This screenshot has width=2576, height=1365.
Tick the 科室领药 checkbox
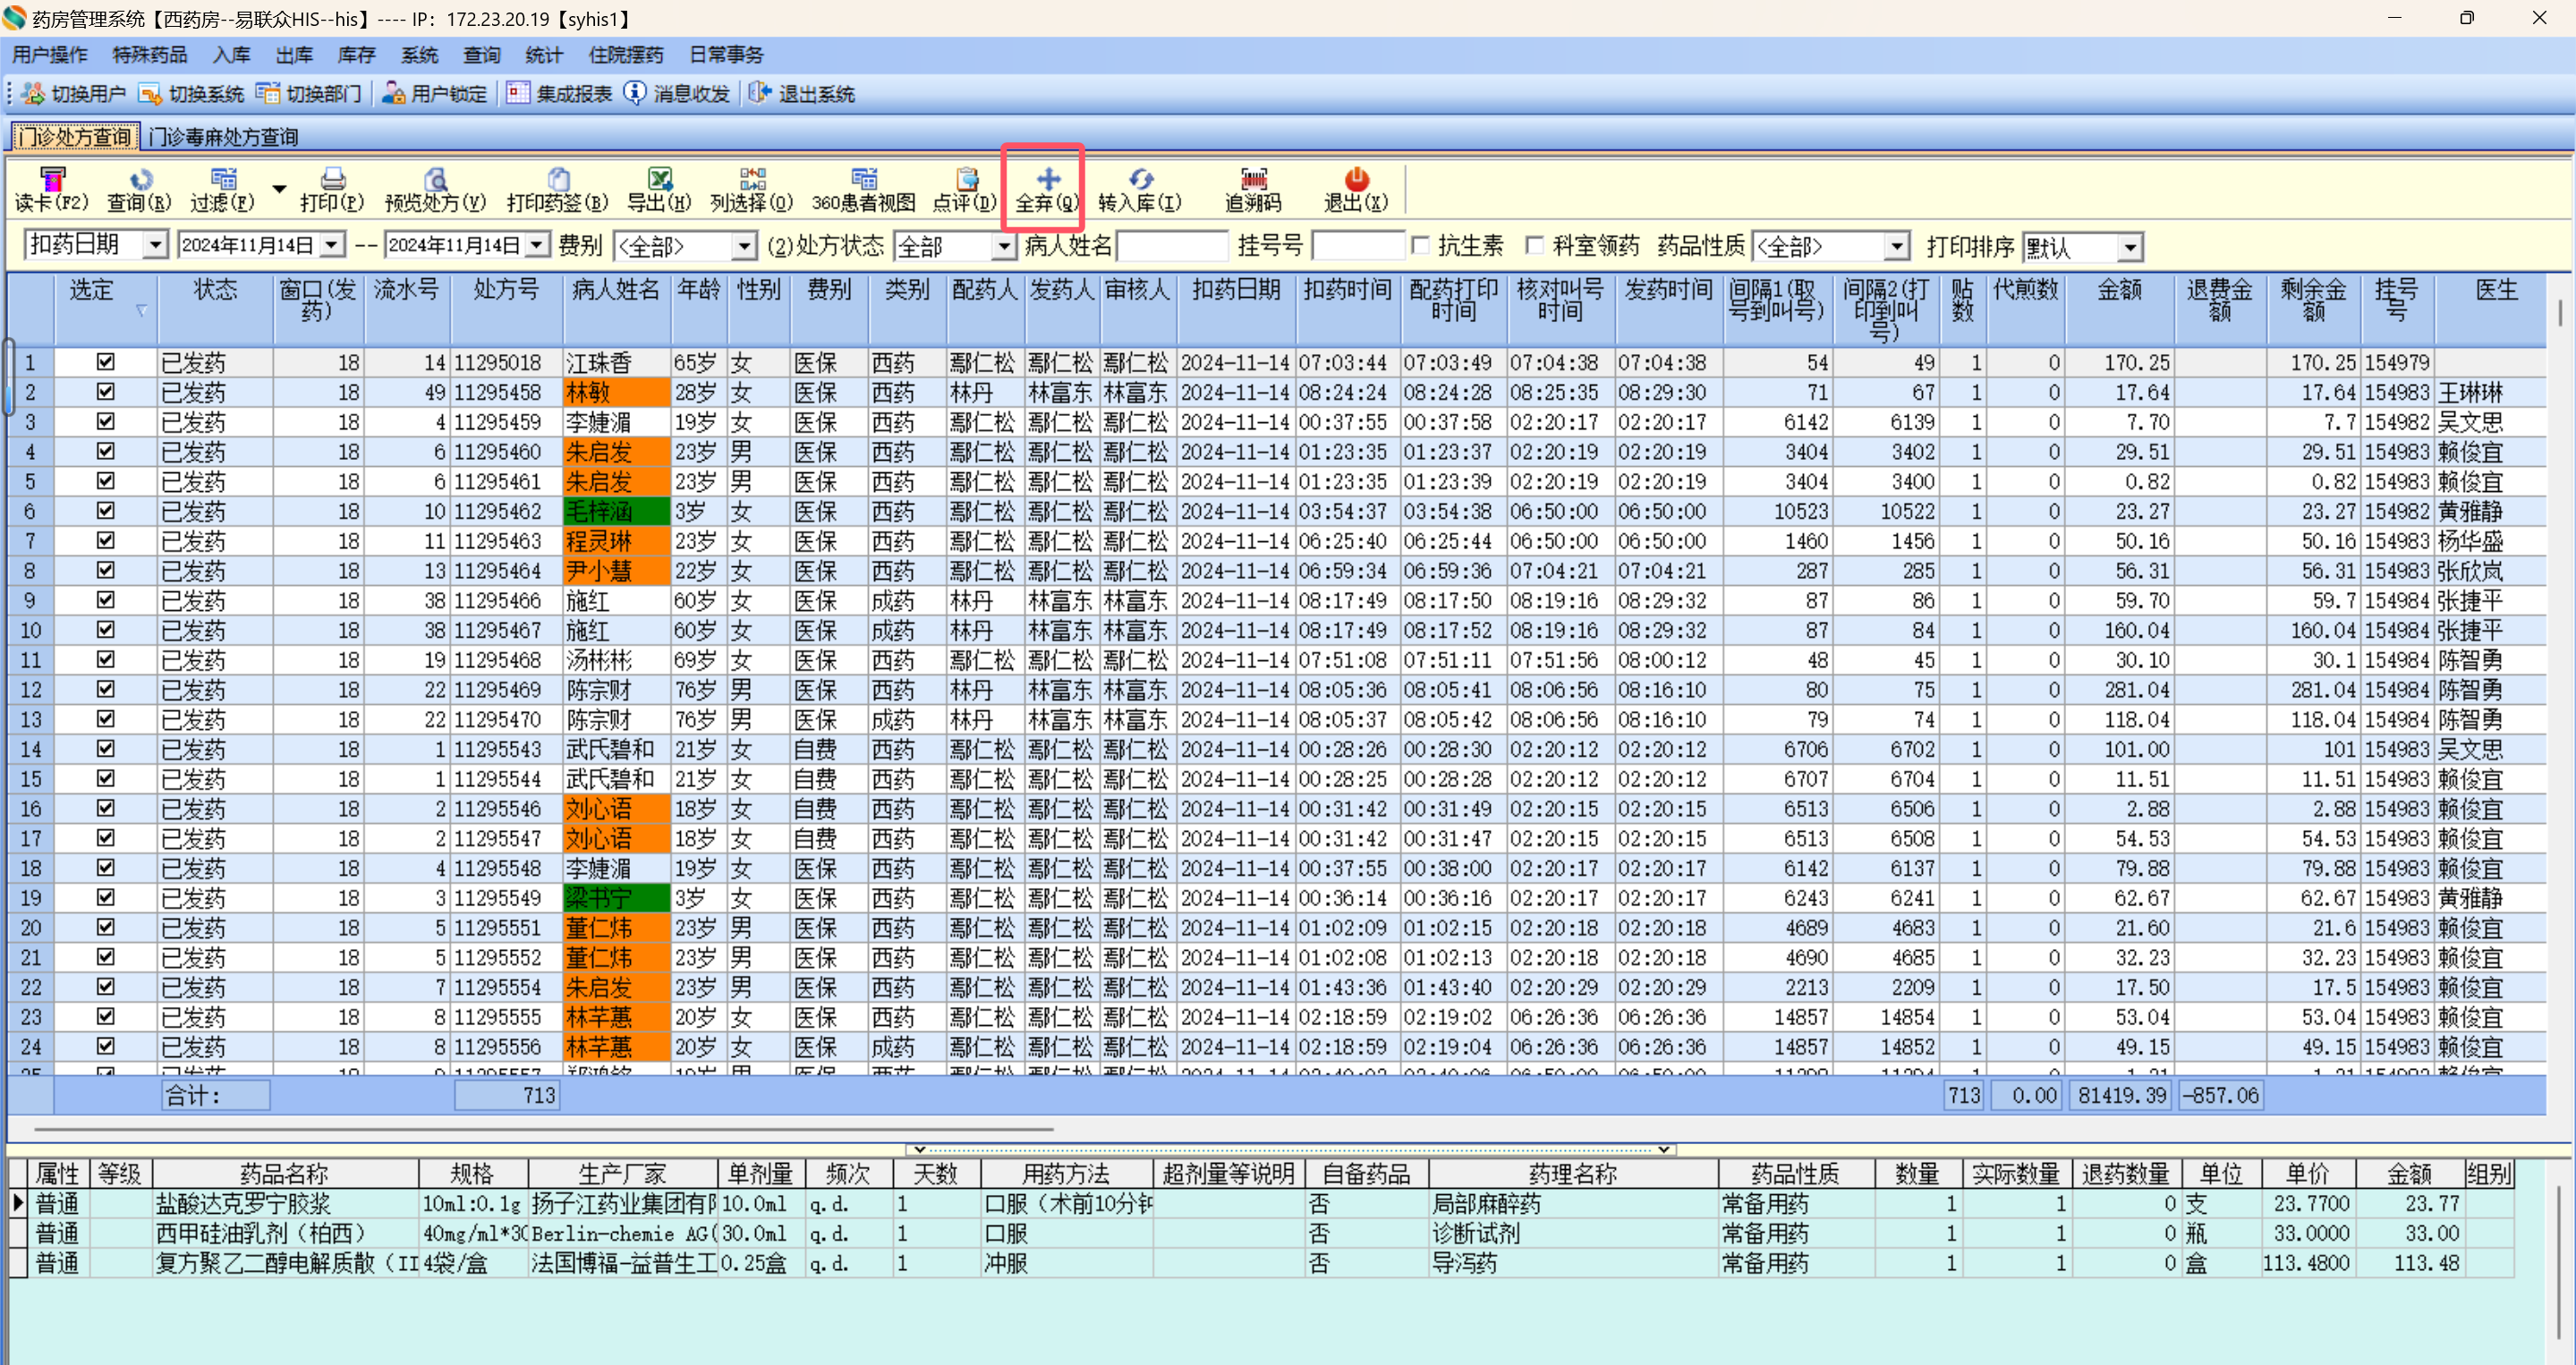tap(1535, 245)
